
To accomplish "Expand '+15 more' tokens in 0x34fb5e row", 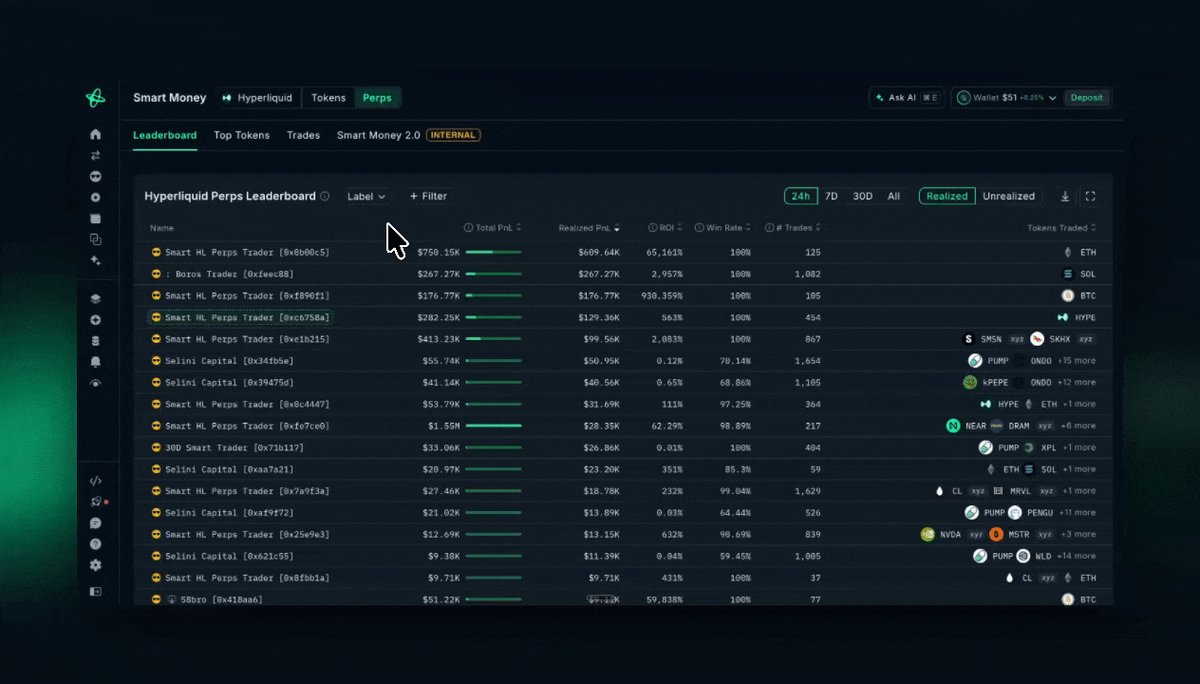I will 1079,361.
